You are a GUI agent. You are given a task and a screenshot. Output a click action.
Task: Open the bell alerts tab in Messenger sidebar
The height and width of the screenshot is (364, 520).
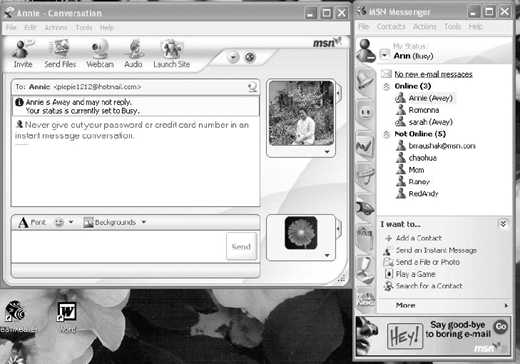[x=366, y=81]
